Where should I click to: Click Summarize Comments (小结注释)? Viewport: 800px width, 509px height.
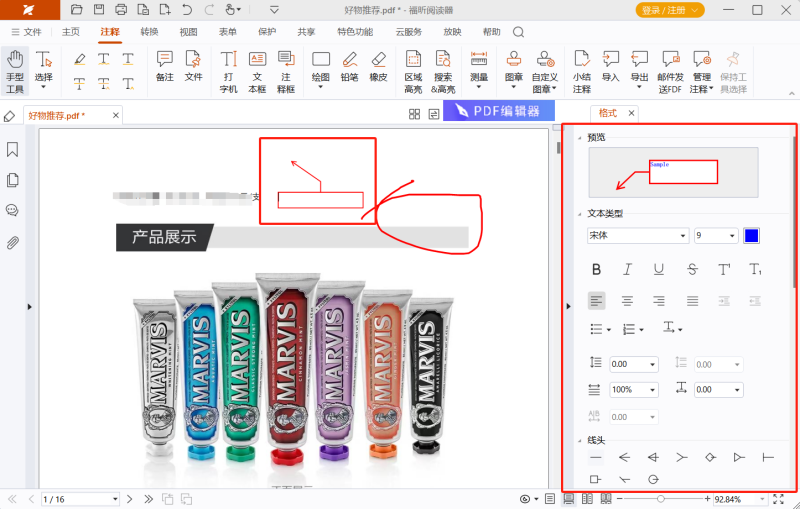pos(582,72)
